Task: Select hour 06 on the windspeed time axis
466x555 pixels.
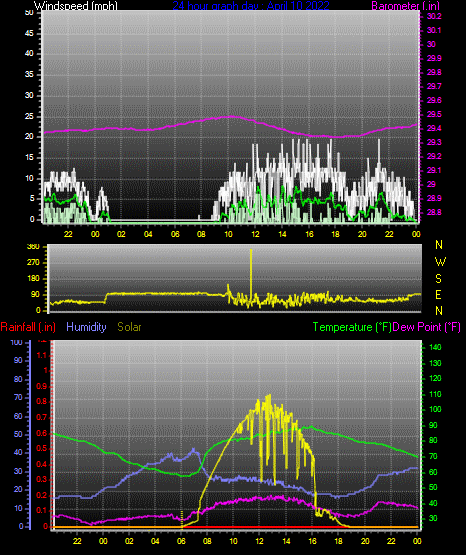Action: click(x=175, y=234)
